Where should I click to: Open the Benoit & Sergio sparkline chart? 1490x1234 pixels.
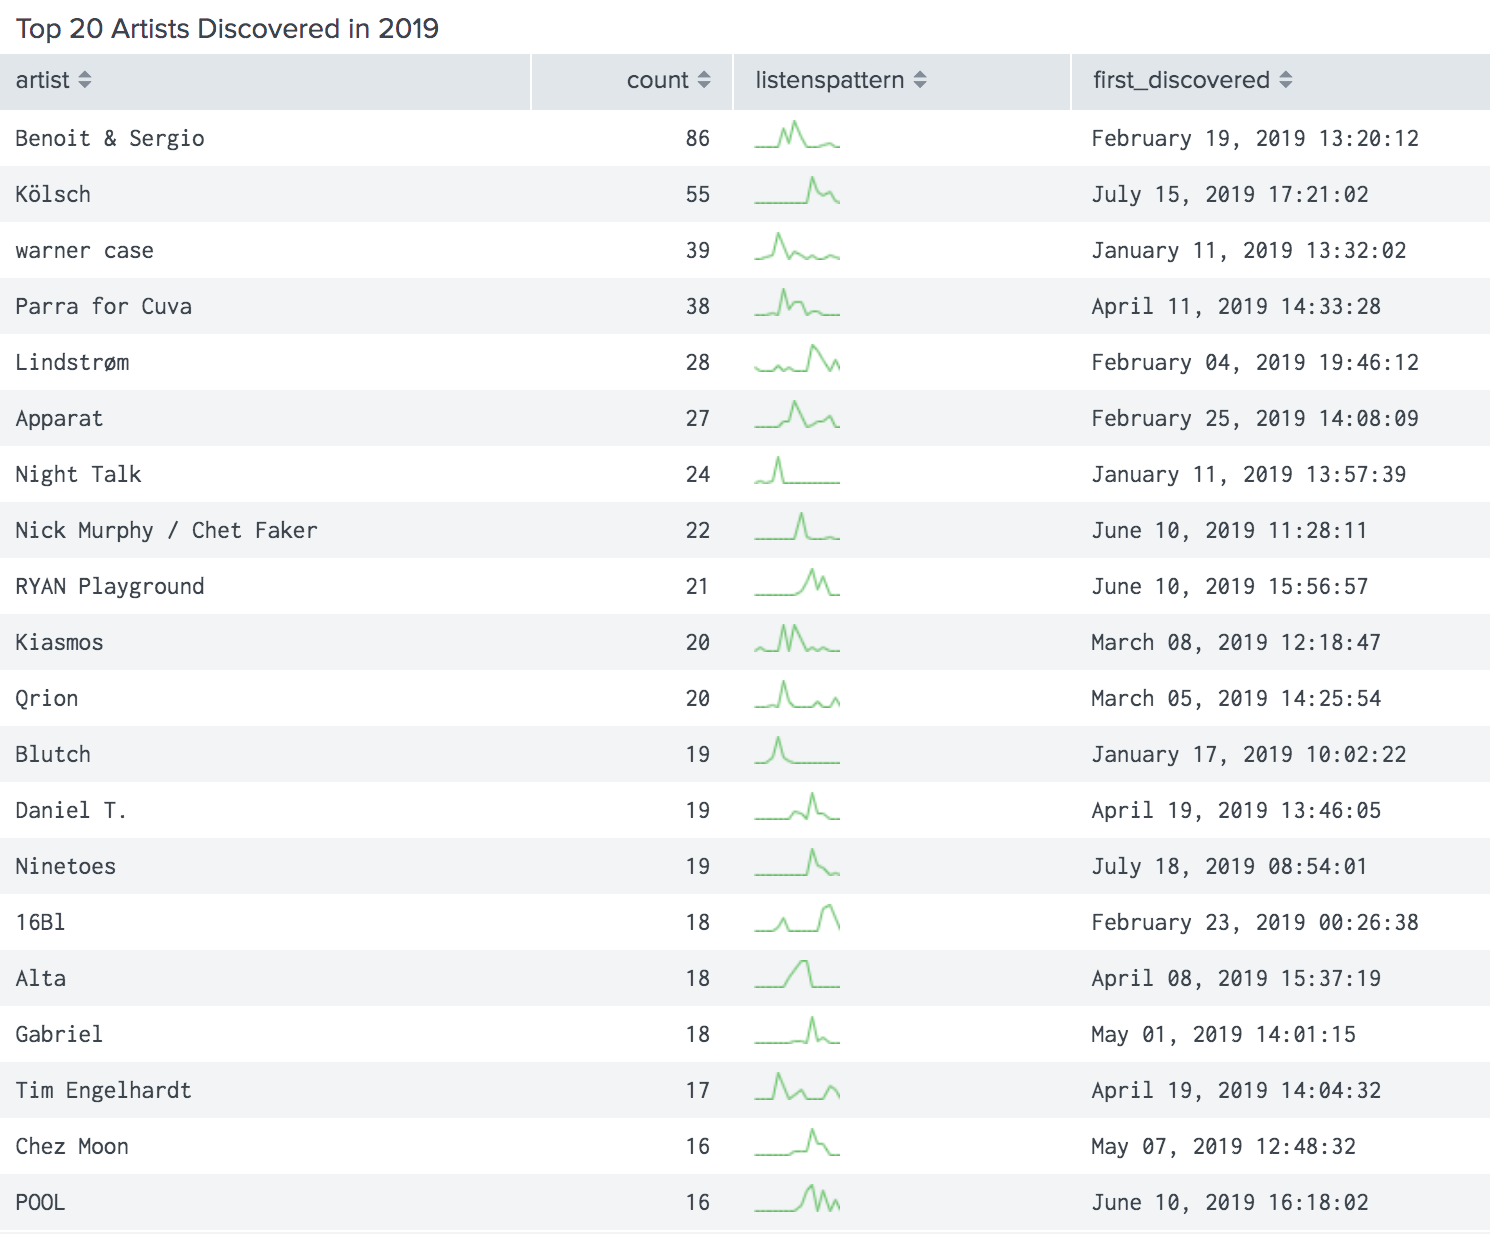797,135
